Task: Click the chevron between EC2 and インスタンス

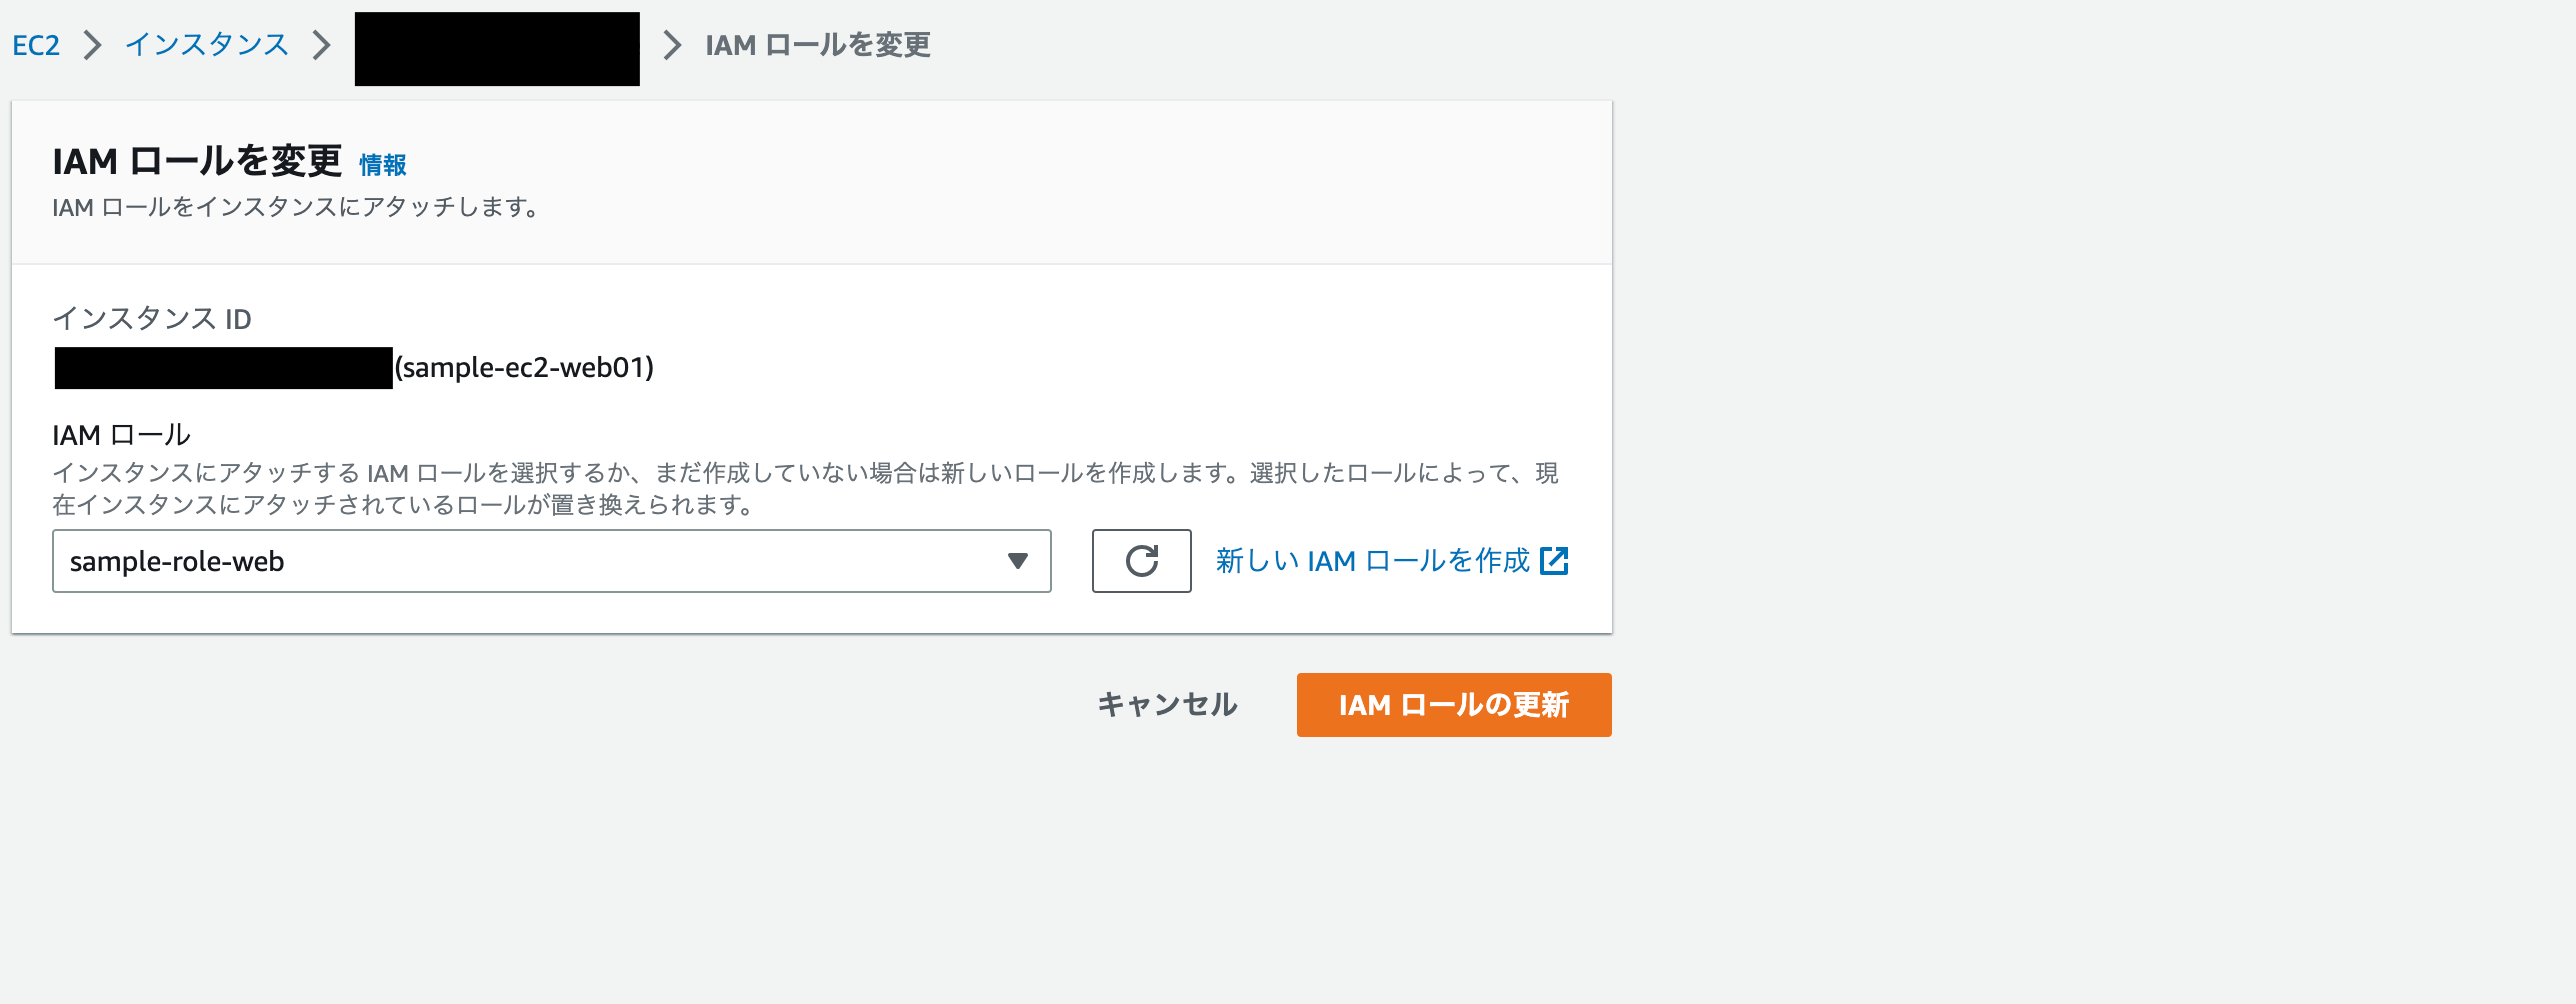Action: [93, 45]
